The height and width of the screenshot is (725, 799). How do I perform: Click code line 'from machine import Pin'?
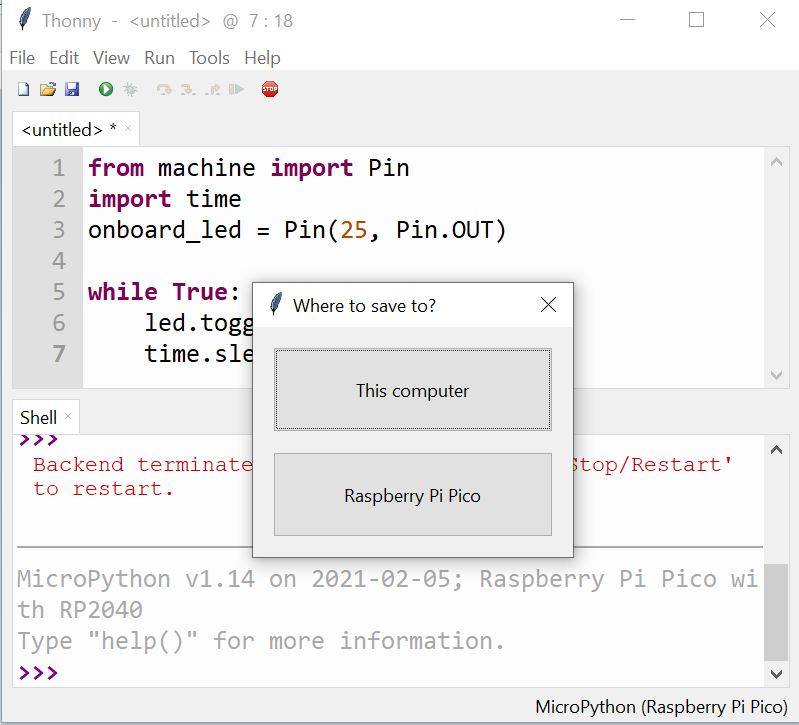(249, 168)
